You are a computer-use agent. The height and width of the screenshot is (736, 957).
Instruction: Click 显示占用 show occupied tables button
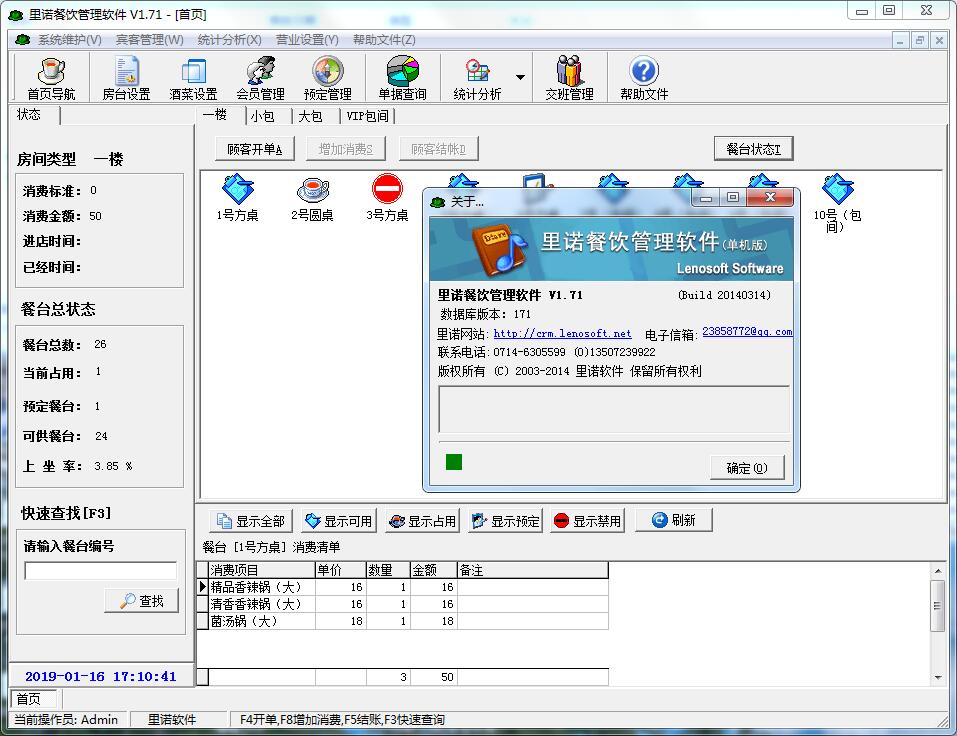point(422,521)
